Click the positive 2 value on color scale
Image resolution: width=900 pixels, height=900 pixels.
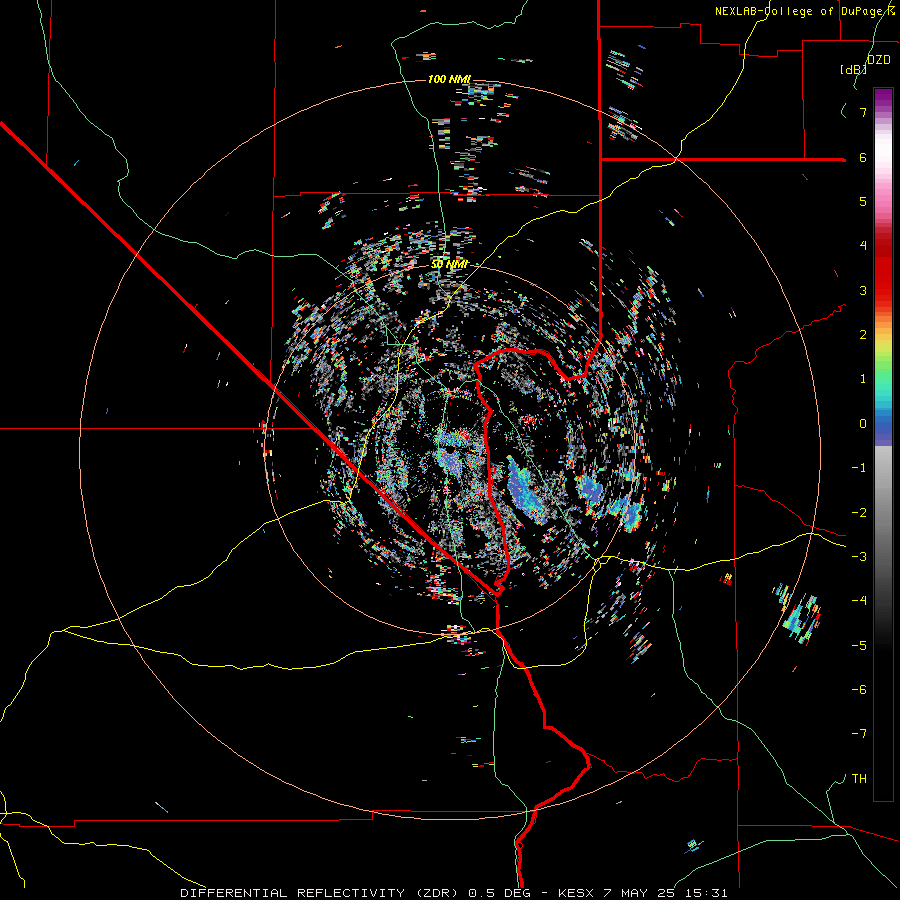pyautogui.click(x=863, y=335)
